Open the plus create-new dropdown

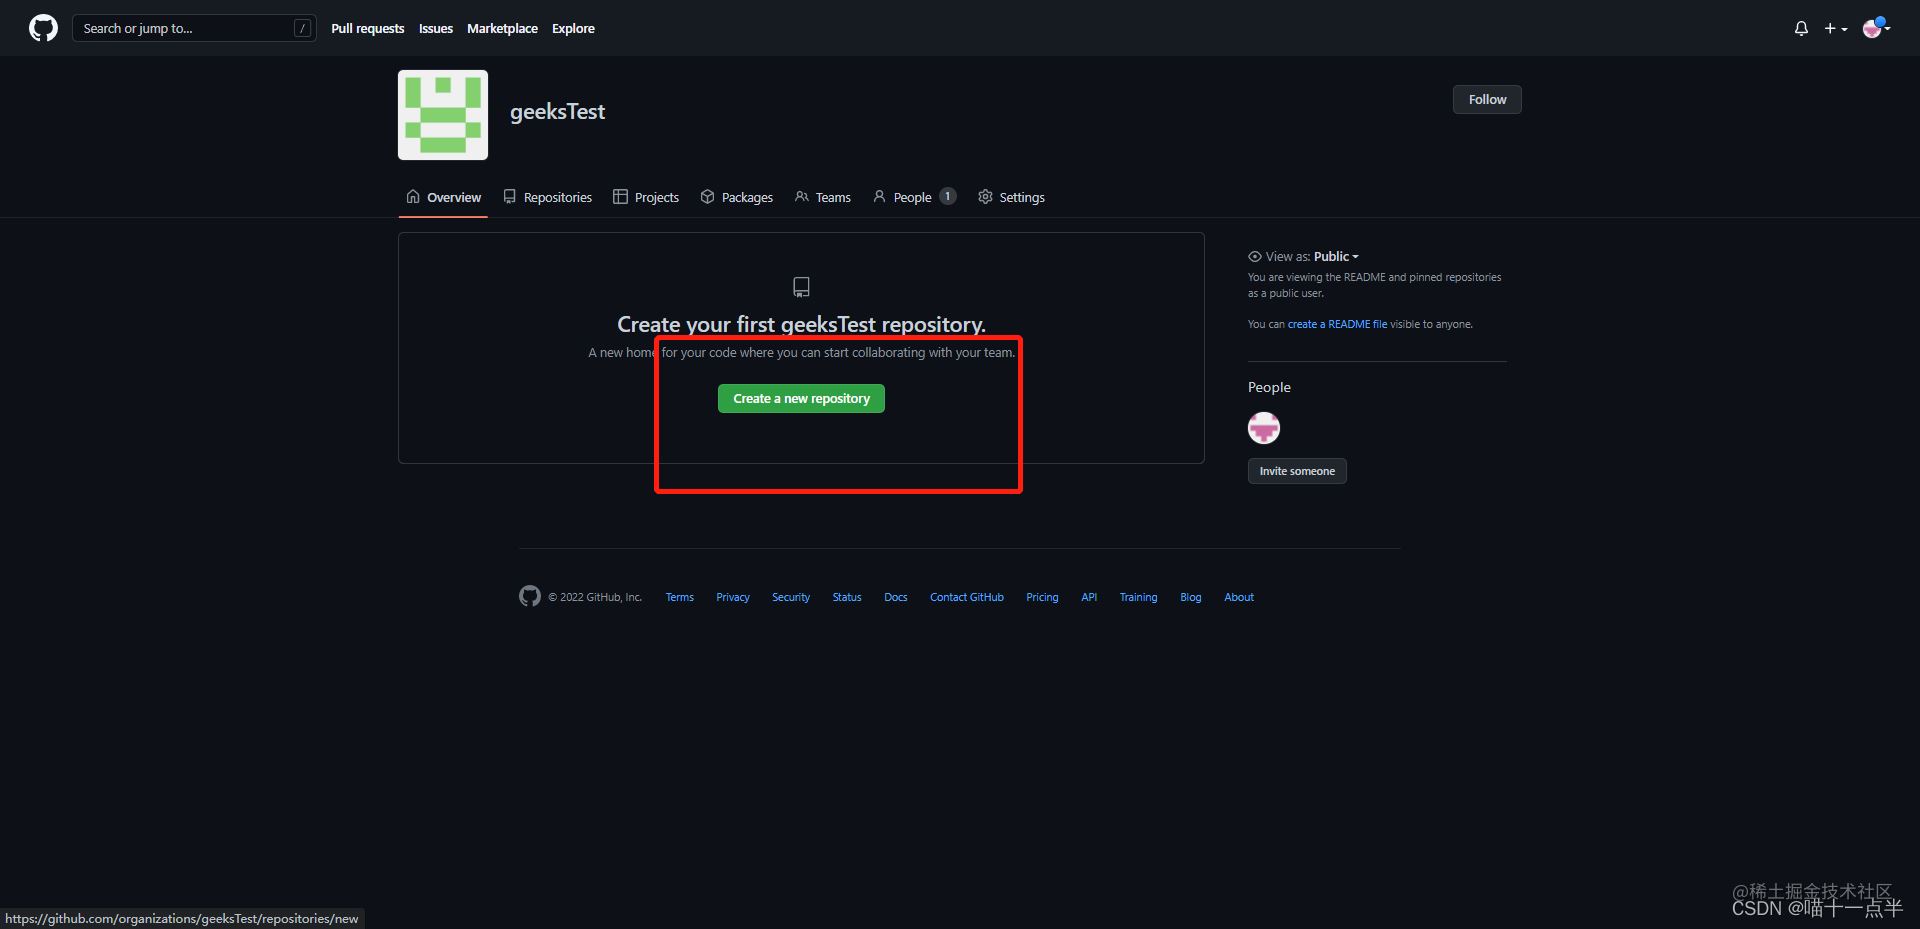pyautogui.click(x=1836, y=29)
